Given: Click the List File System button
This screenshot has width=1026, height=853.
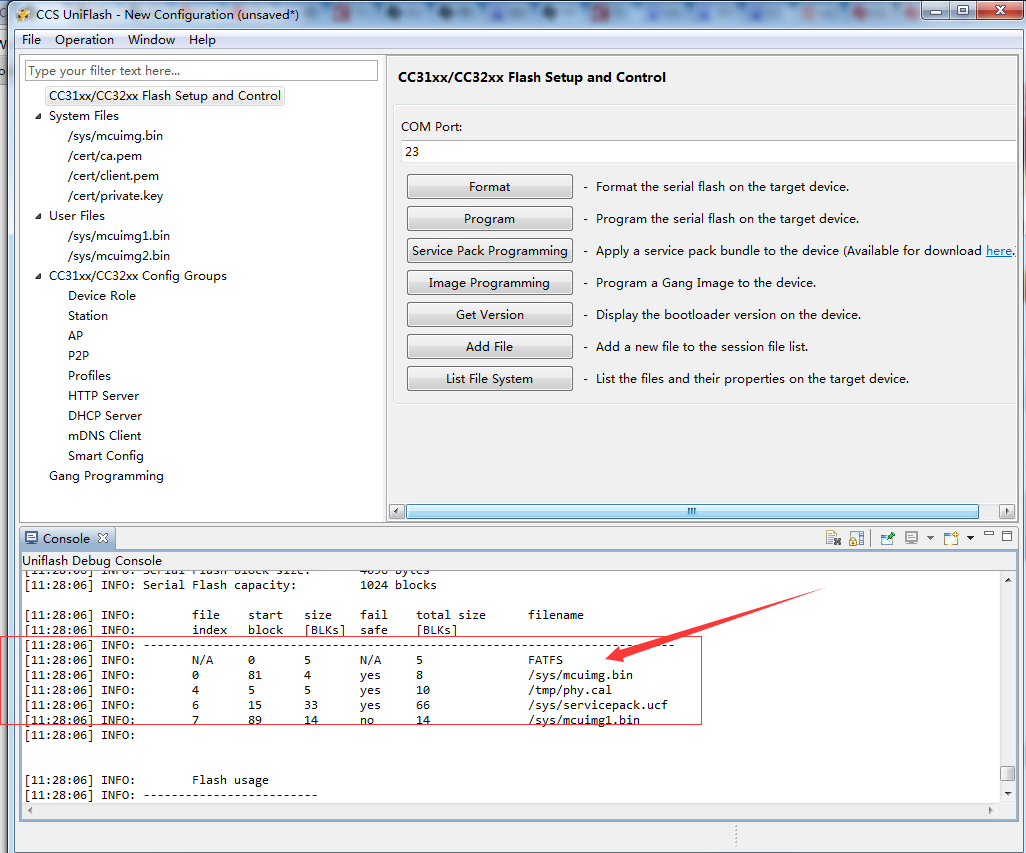Looking at the screenshot, I should point(489,379).
